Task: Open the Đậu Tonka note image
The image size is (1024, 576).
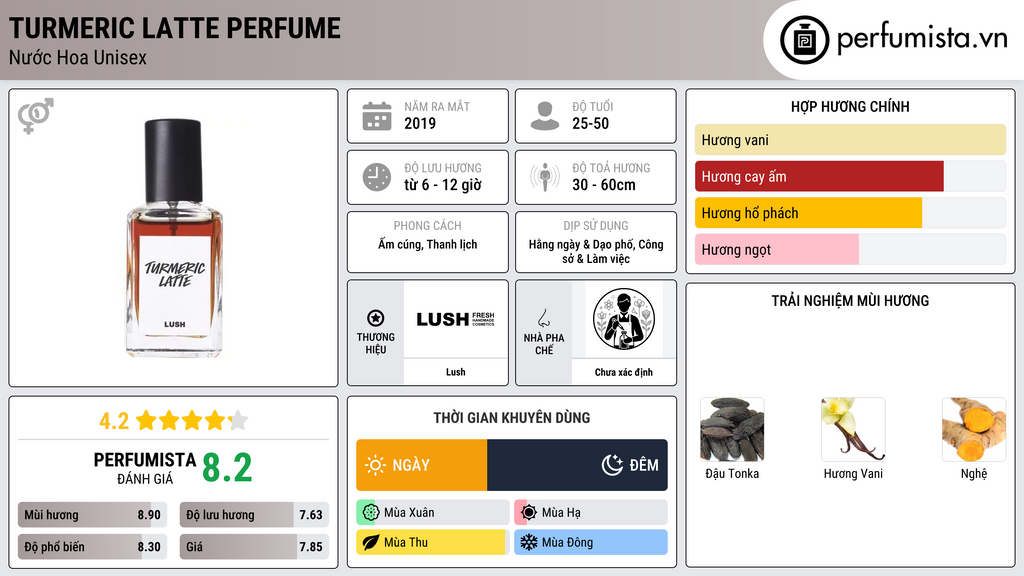Action: [732, 430]
